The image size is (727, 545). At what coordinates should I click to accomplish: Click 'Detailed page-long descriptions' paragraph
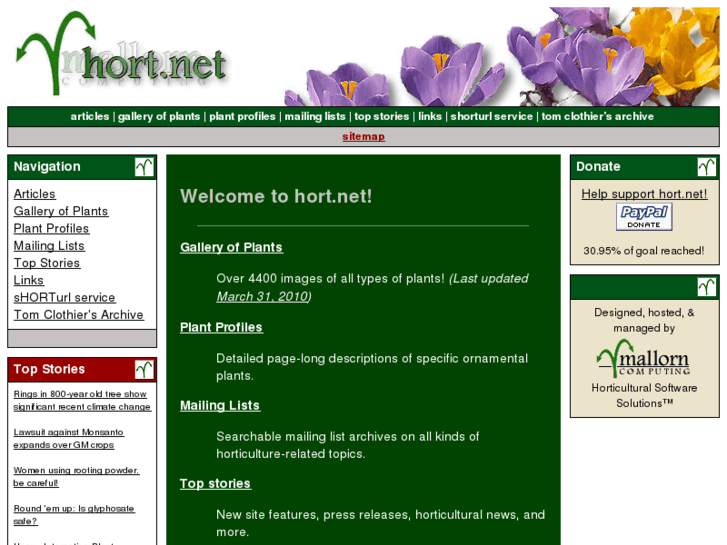point(372,367)
